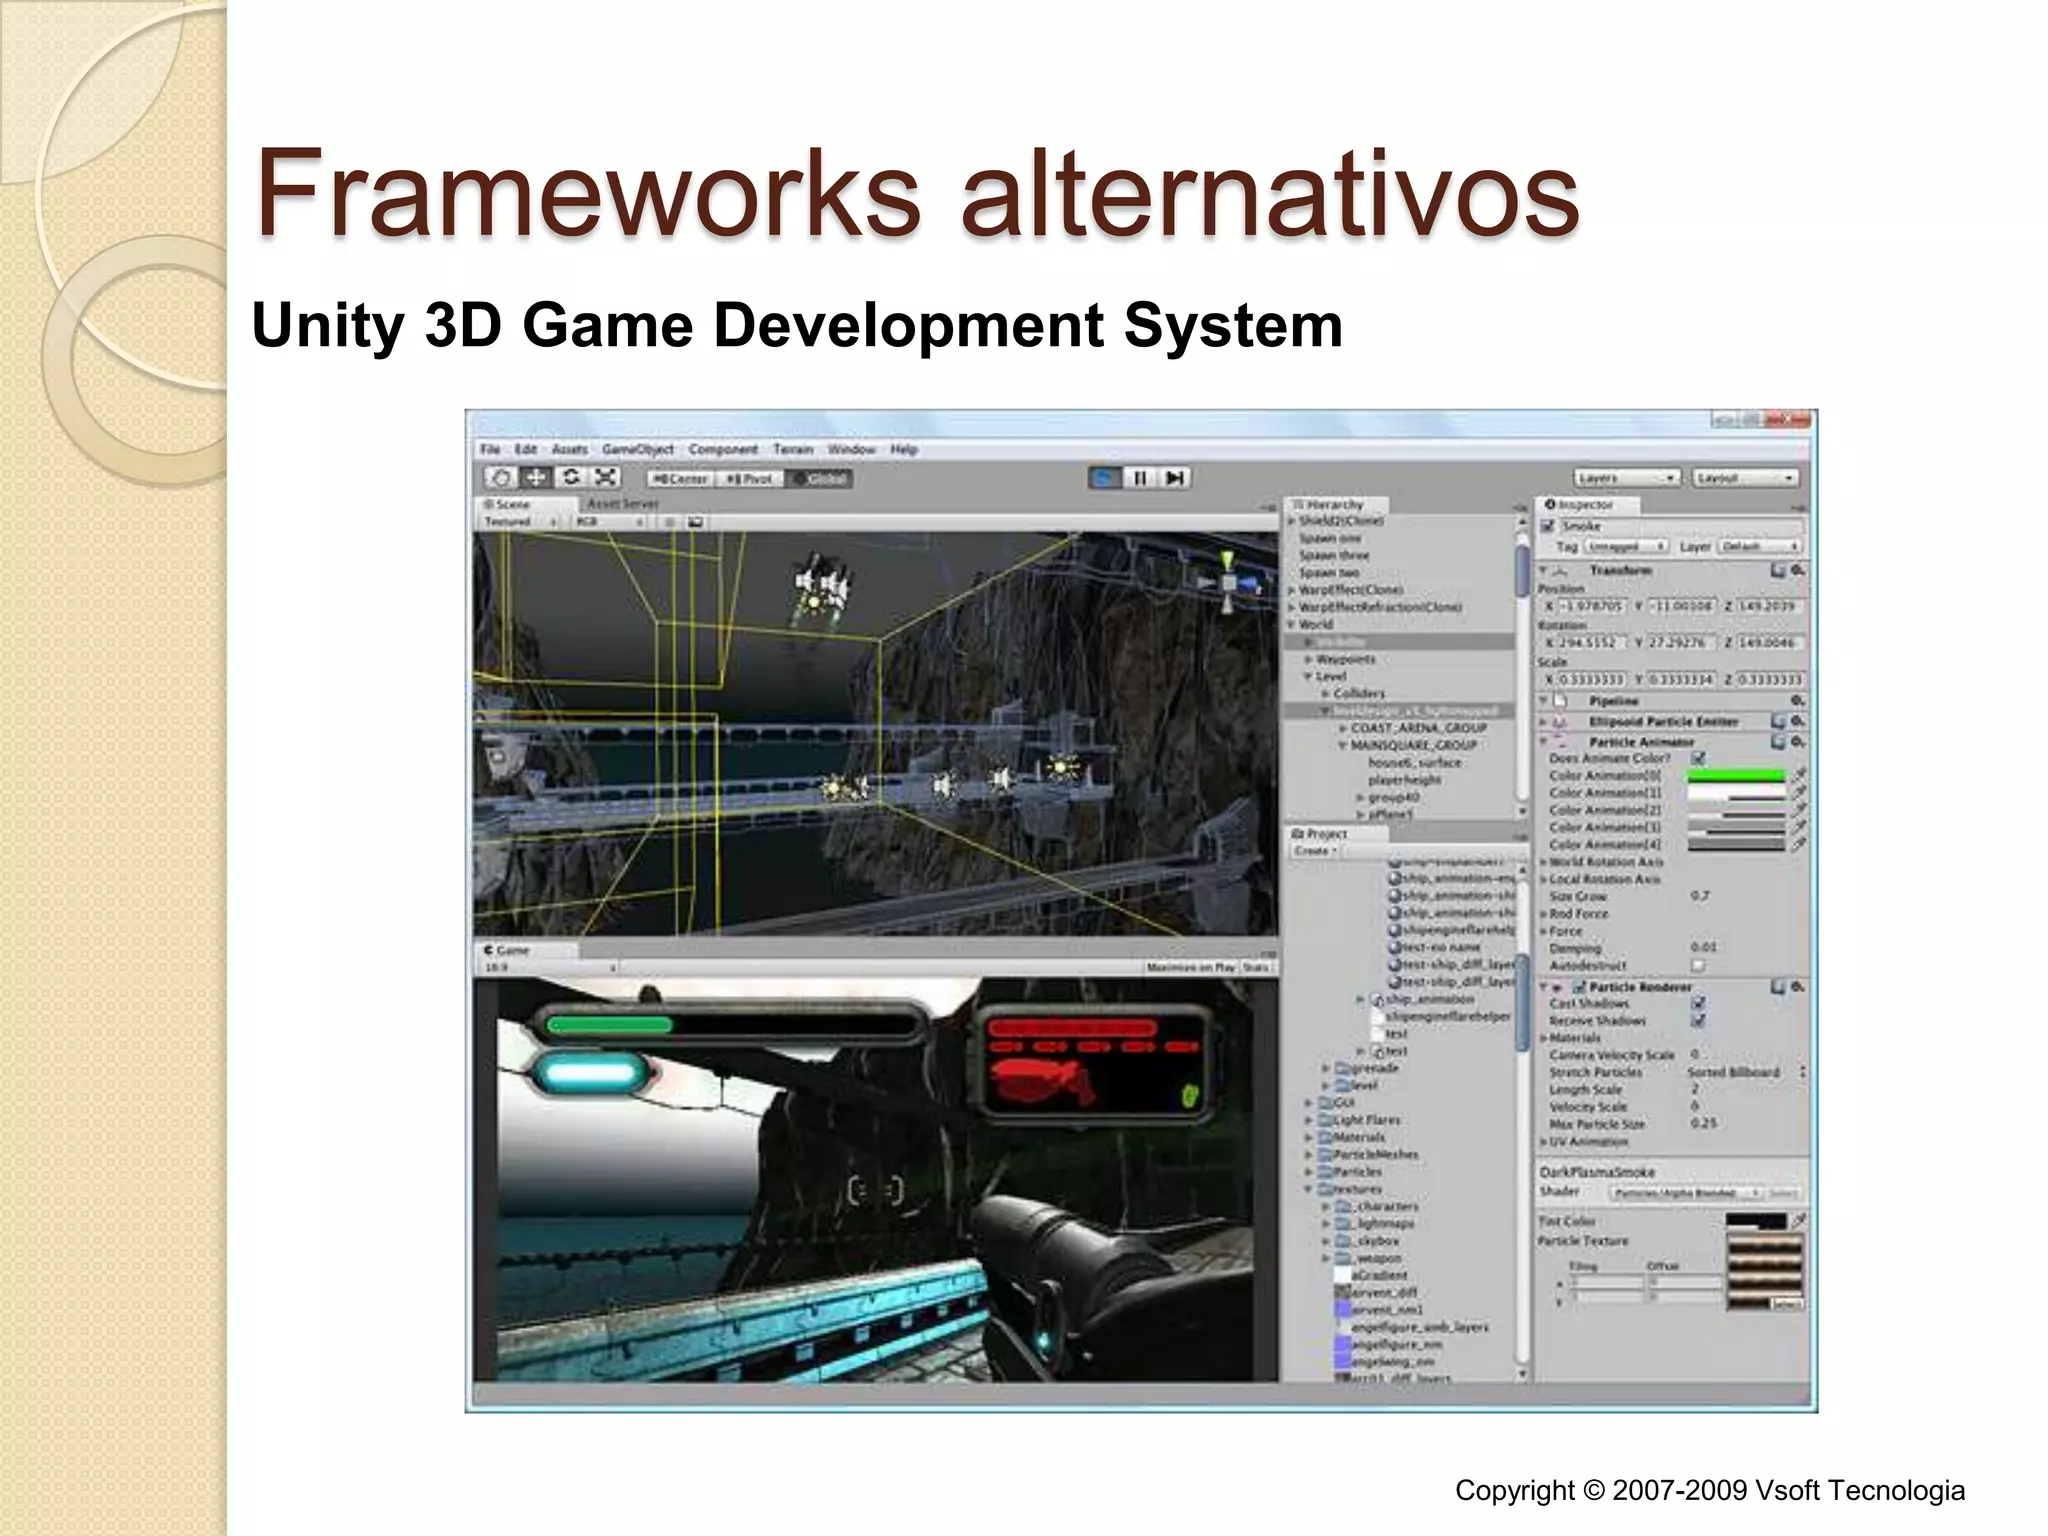Open the Transform component gear menu
The image size is (2048, 1536).
click(x=1797, y=570)
